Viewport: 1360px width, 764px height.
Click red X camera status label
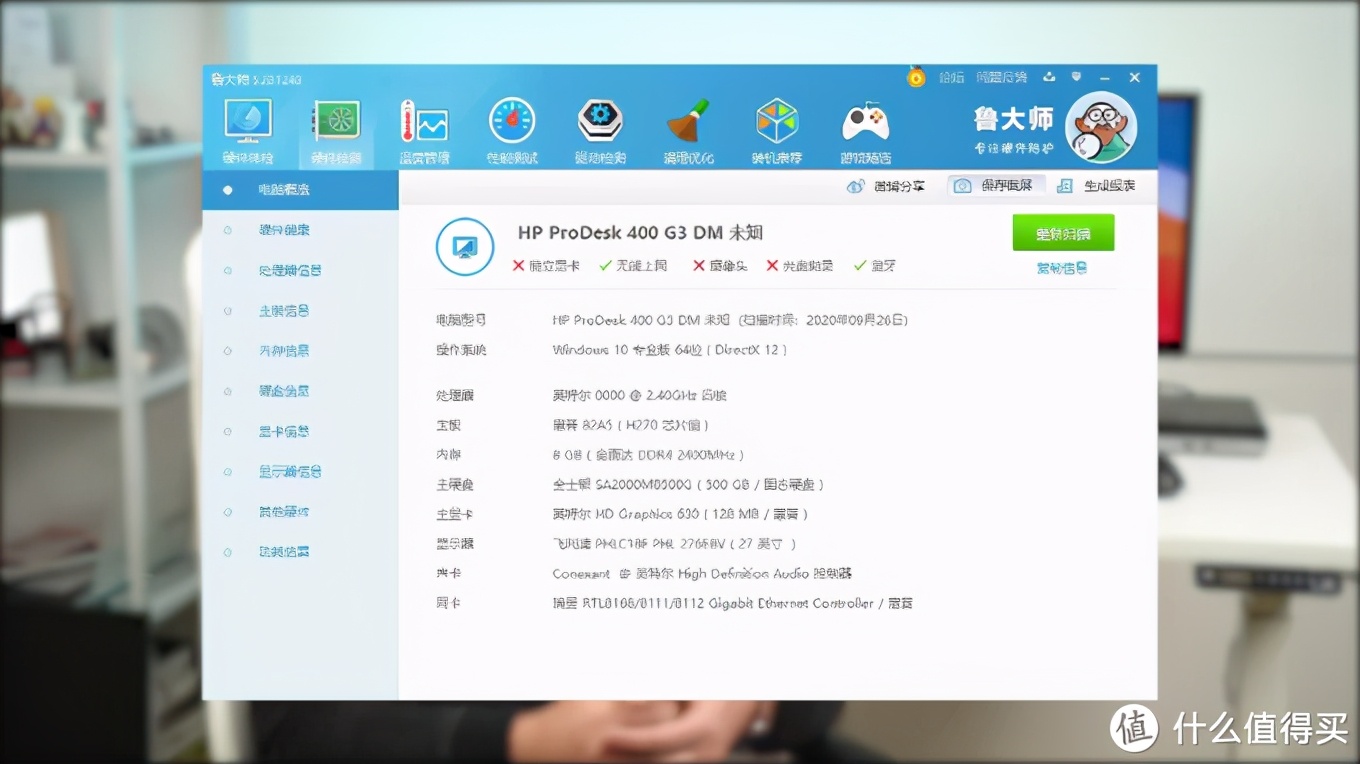[720, 266]
